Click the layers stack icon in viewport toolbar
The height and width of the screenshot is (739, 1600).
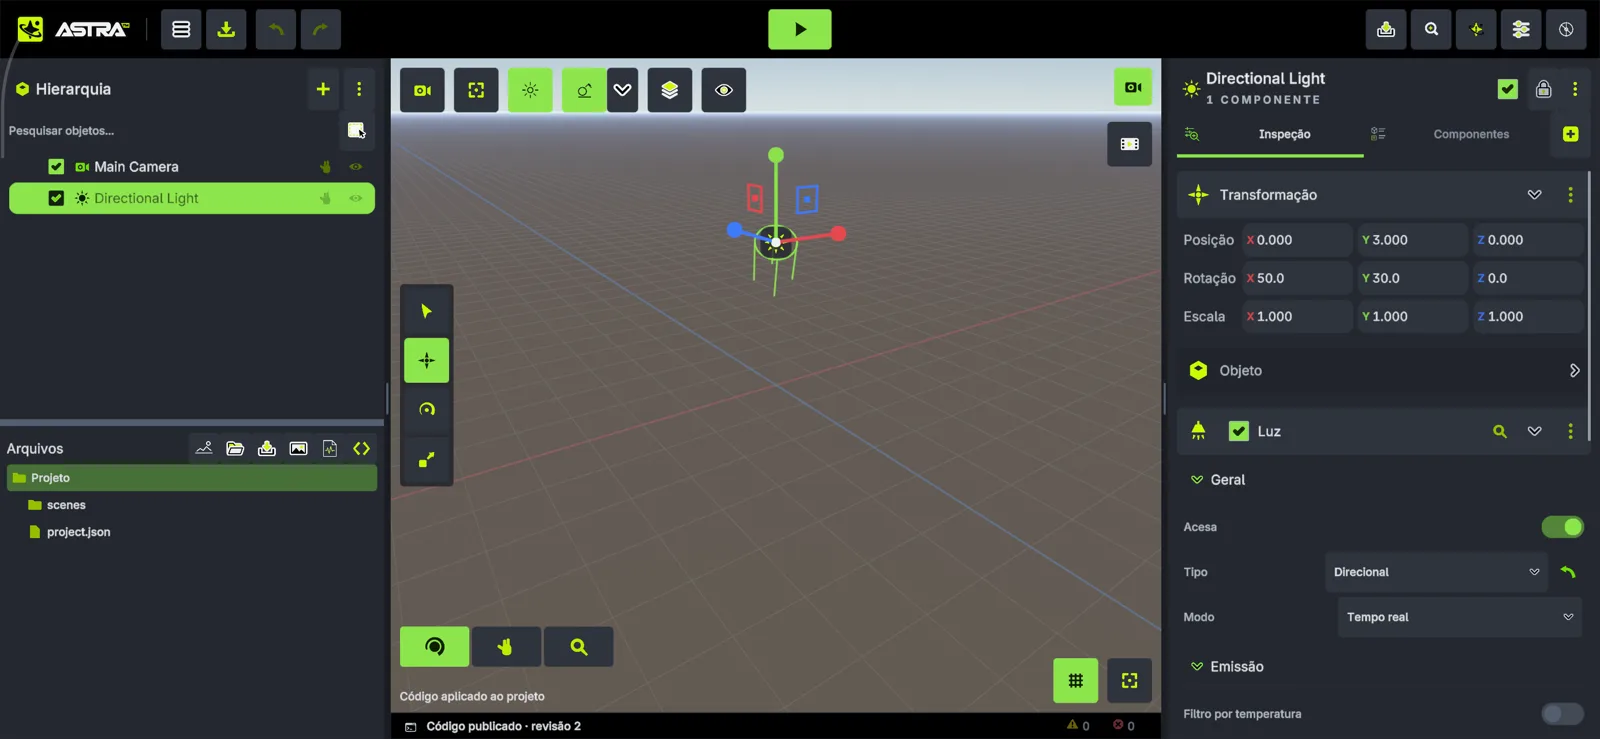click(670, 90)
